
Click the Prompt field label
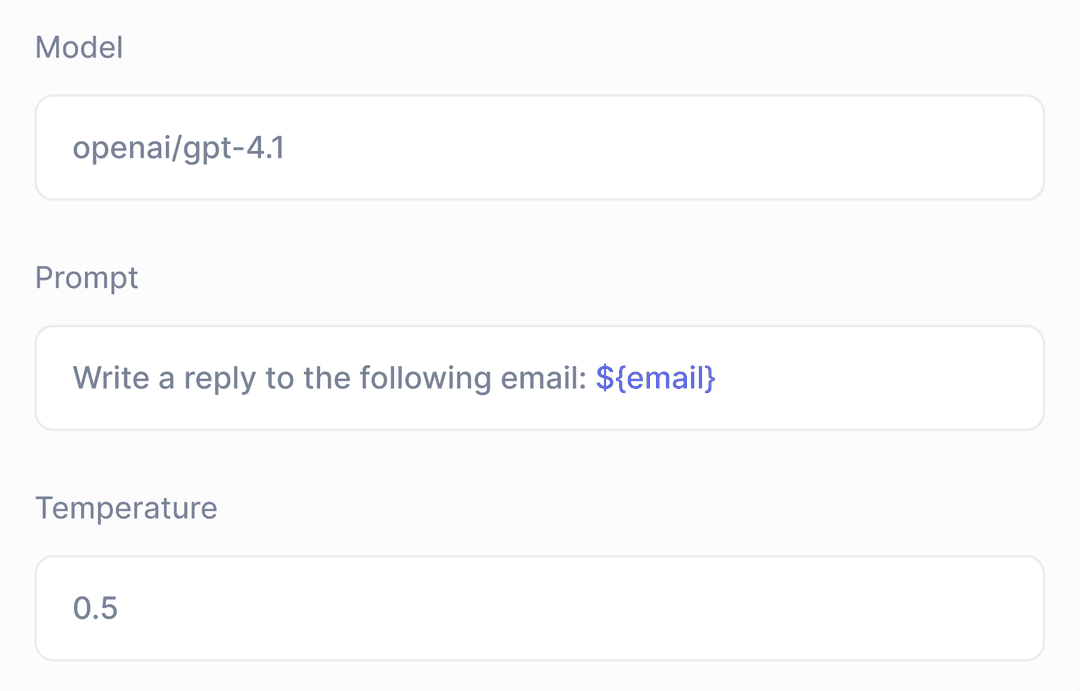click(87, 277)
